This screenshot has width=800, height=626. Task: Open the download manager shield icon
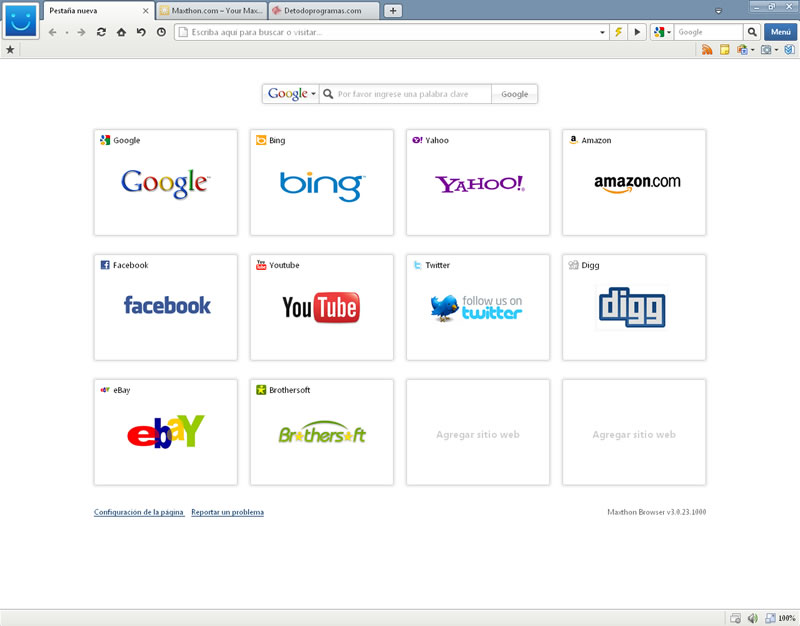click(789, 49)
